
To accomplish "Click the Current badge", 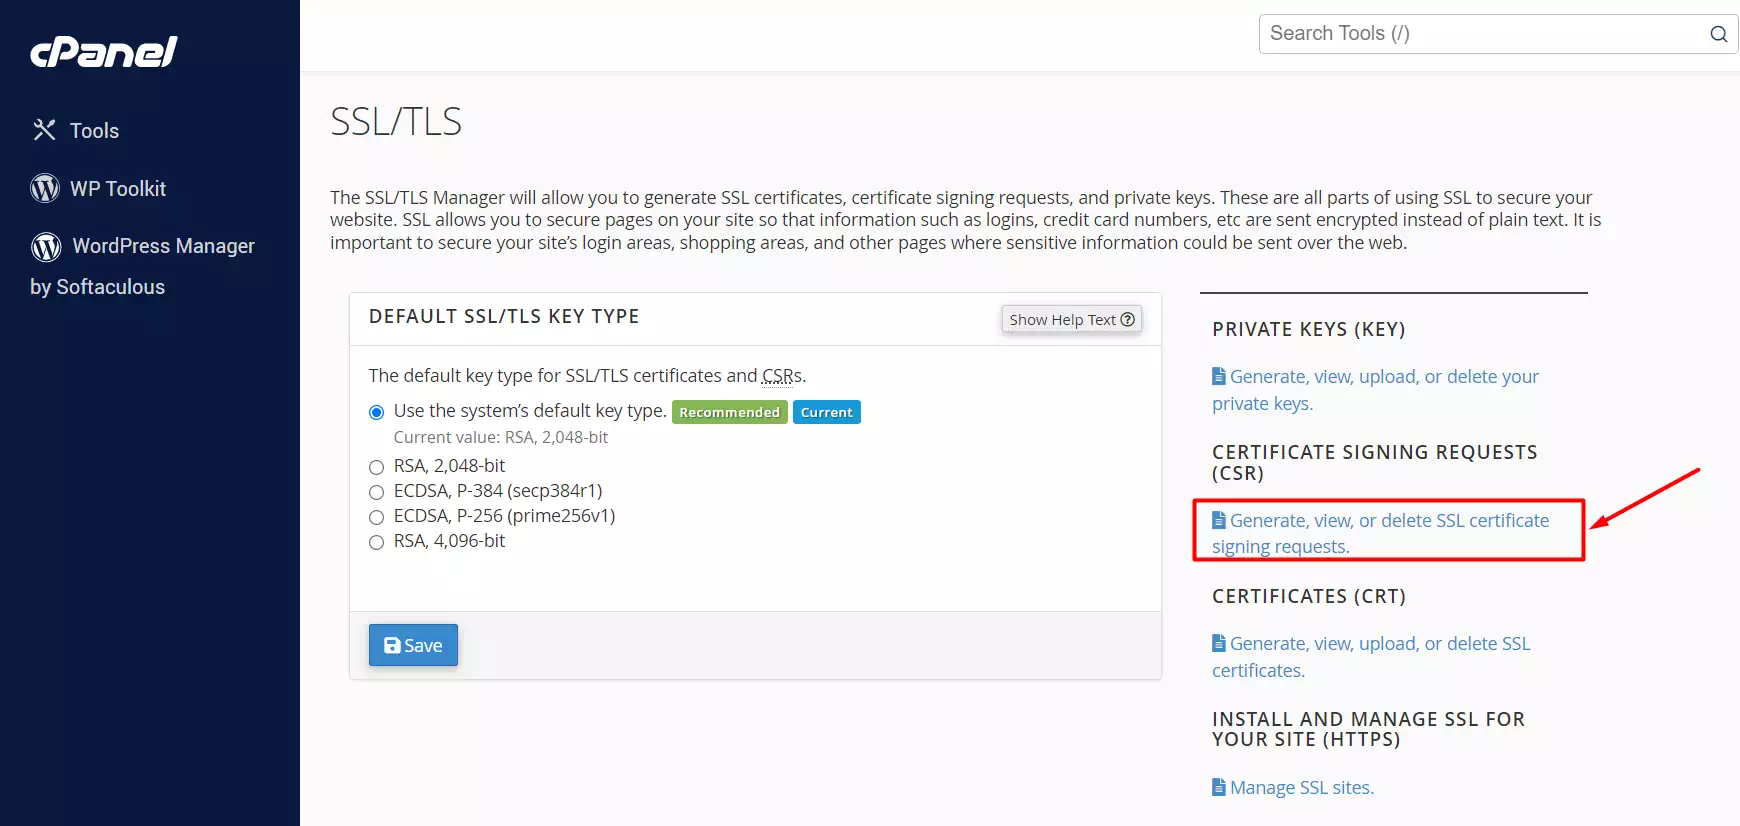I will pyautogui.click(x=827, y=412).
